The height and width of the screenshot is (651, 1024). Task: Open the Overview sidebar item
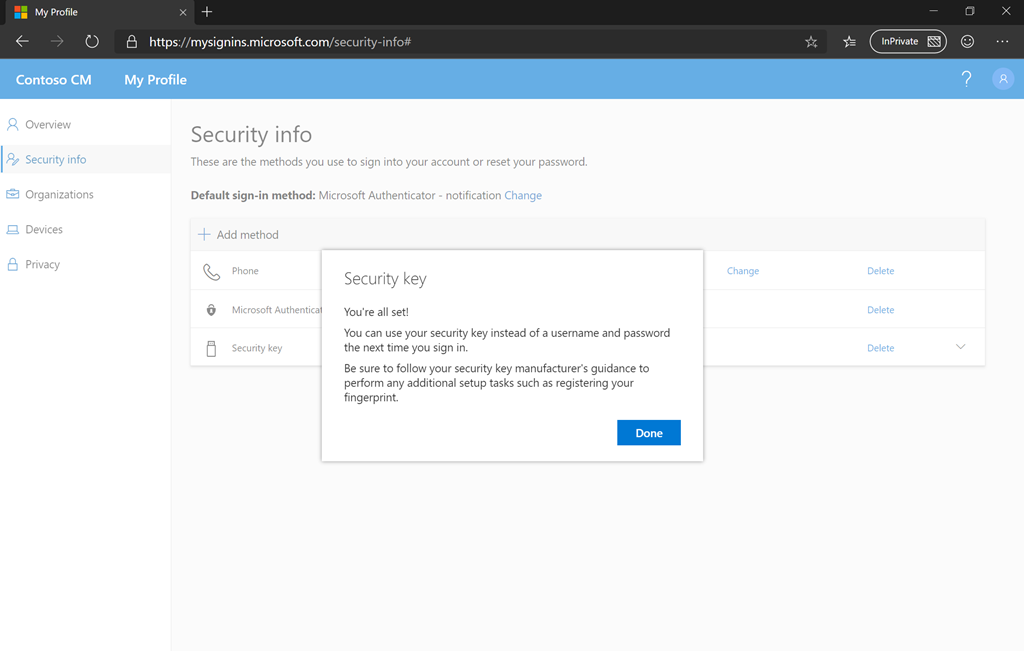[48, 125]
